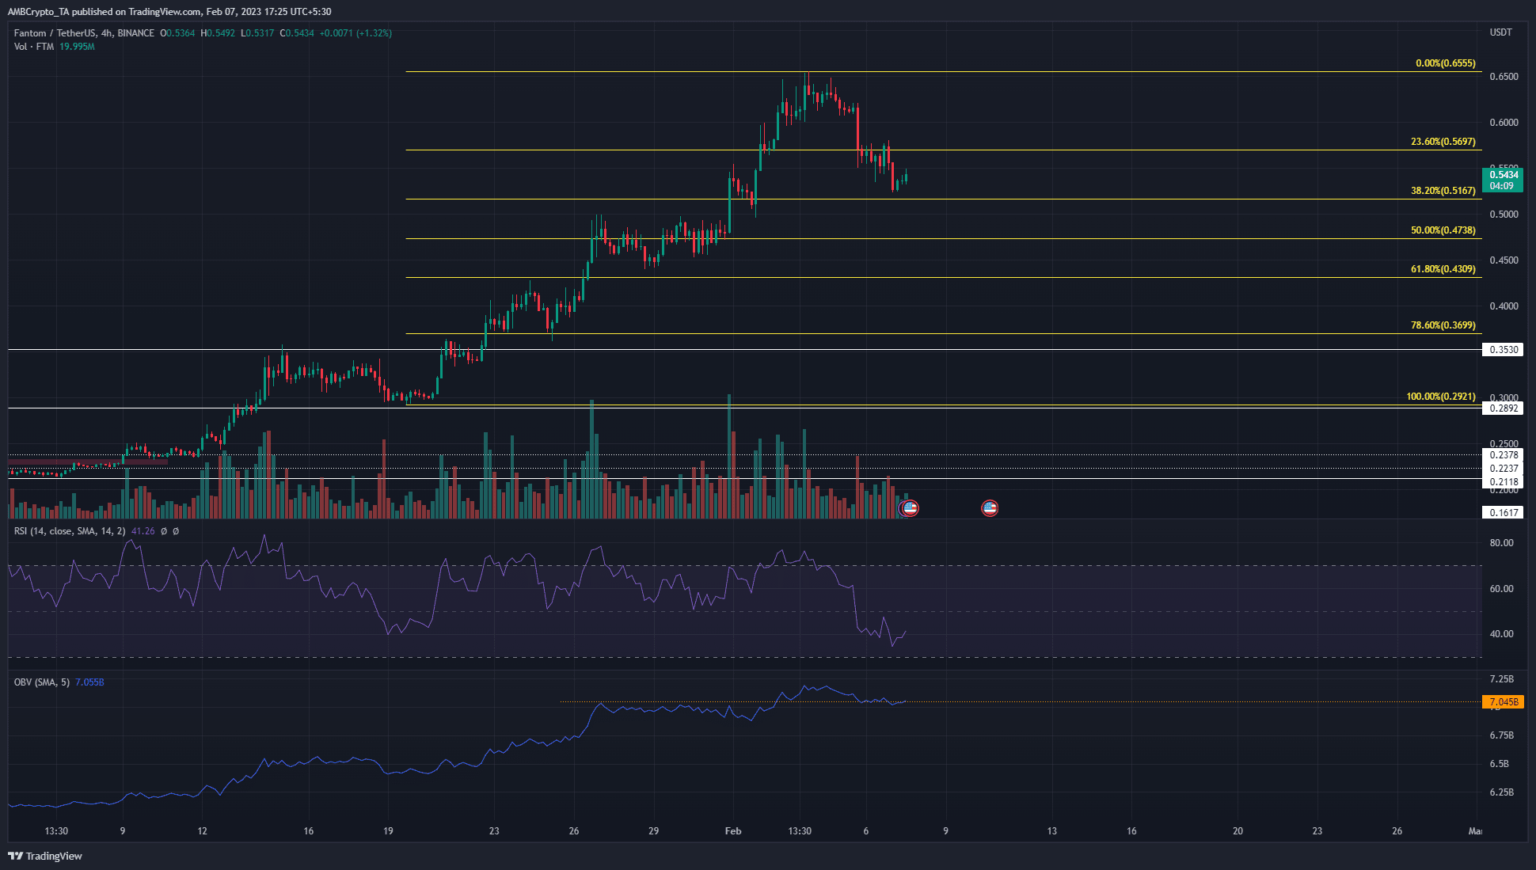This screenshot has width=1536, height=870.
Task: Click the 0.1617 price label on axis
Action: tap(1502, 512)
